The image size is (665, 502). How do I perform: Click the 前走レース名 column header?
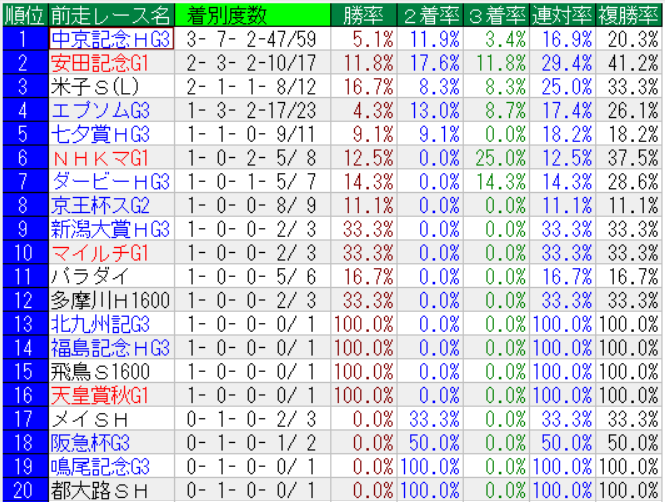tap(112, 15)
